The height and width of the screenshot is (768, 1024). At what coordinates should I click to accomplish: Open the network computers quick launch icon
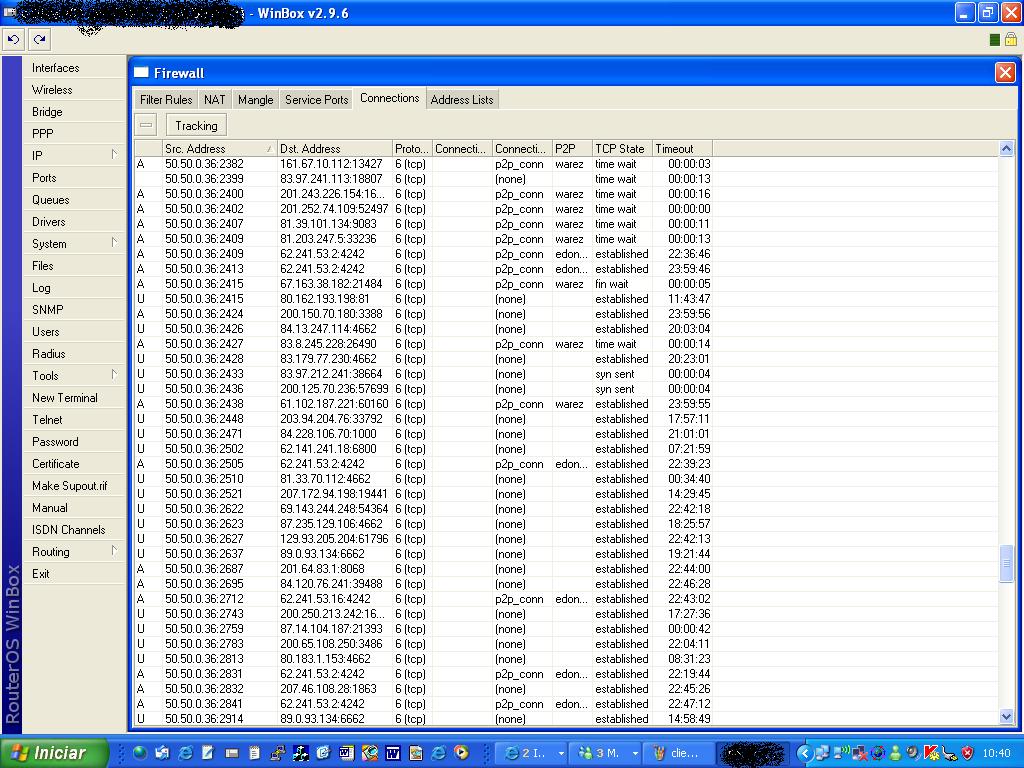tap(277, 753)
